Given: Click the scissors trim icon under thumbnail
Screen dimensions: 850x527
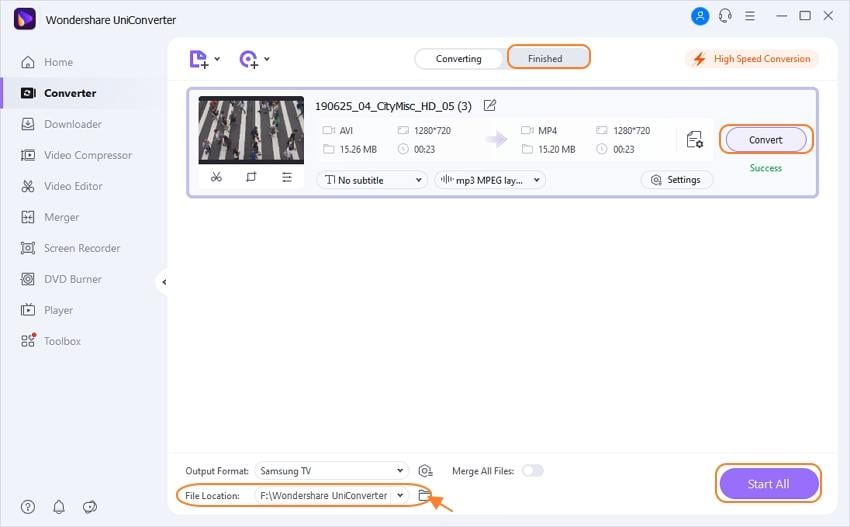Looking at the screenshot, I should (216, 177).
